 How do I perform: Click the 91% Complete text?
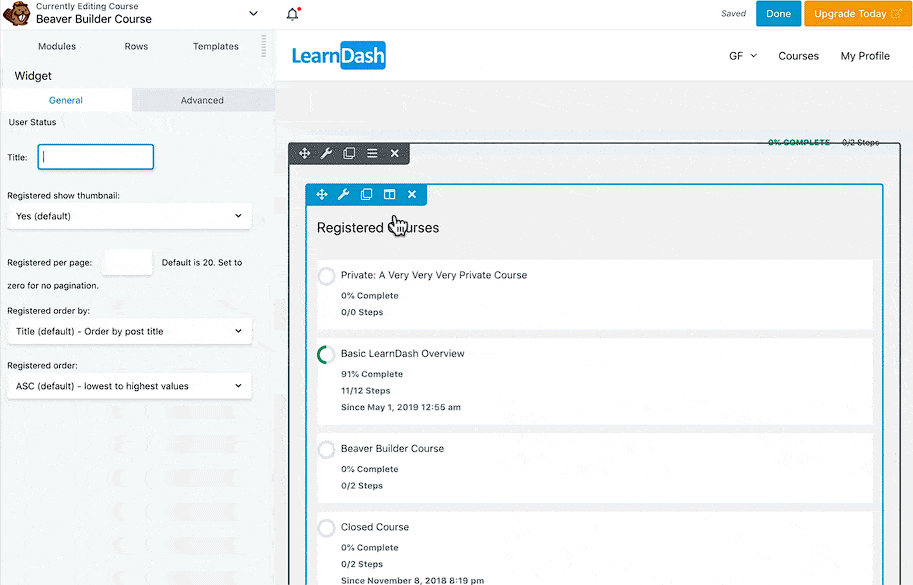pos(372,374)
